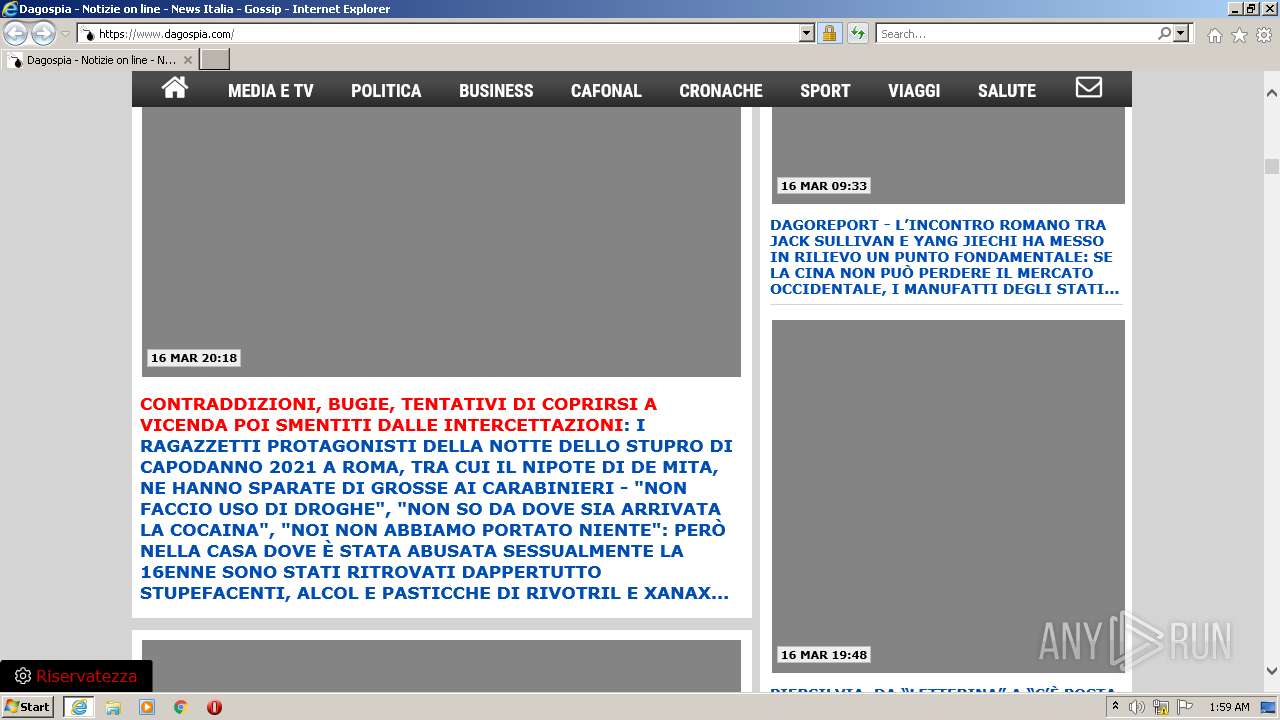Image resolution: width=1280 pixels, height=720 pixels.
Task: Open Riservatezza privacy settings
Action: [x=76, y=676]
